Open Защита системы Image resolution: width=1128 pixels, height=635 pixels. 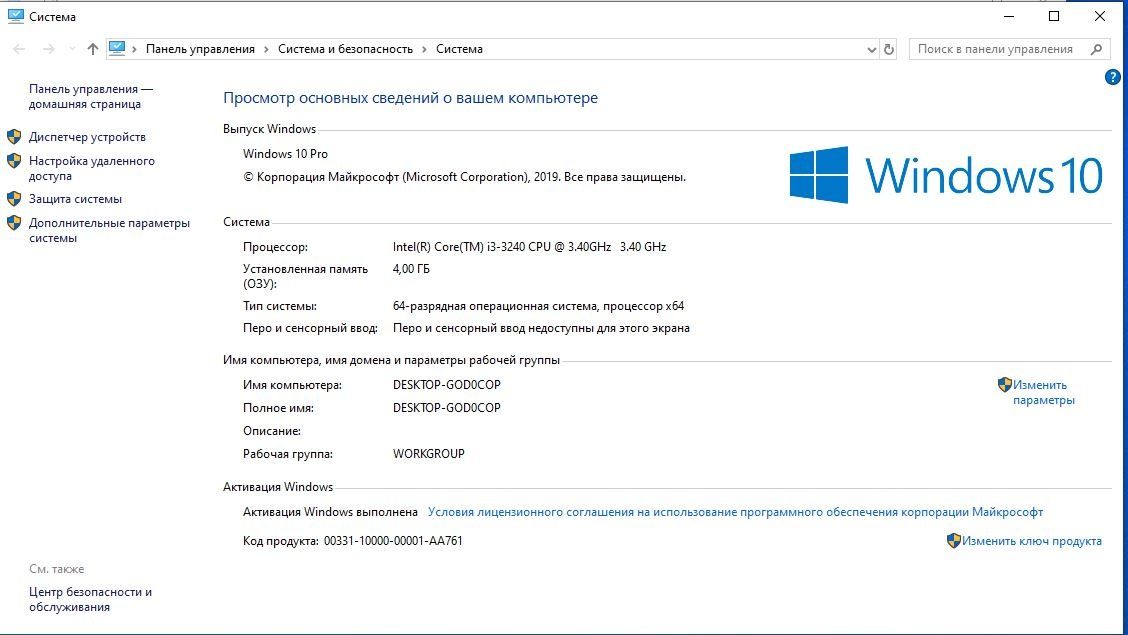(x=76, y=199)
